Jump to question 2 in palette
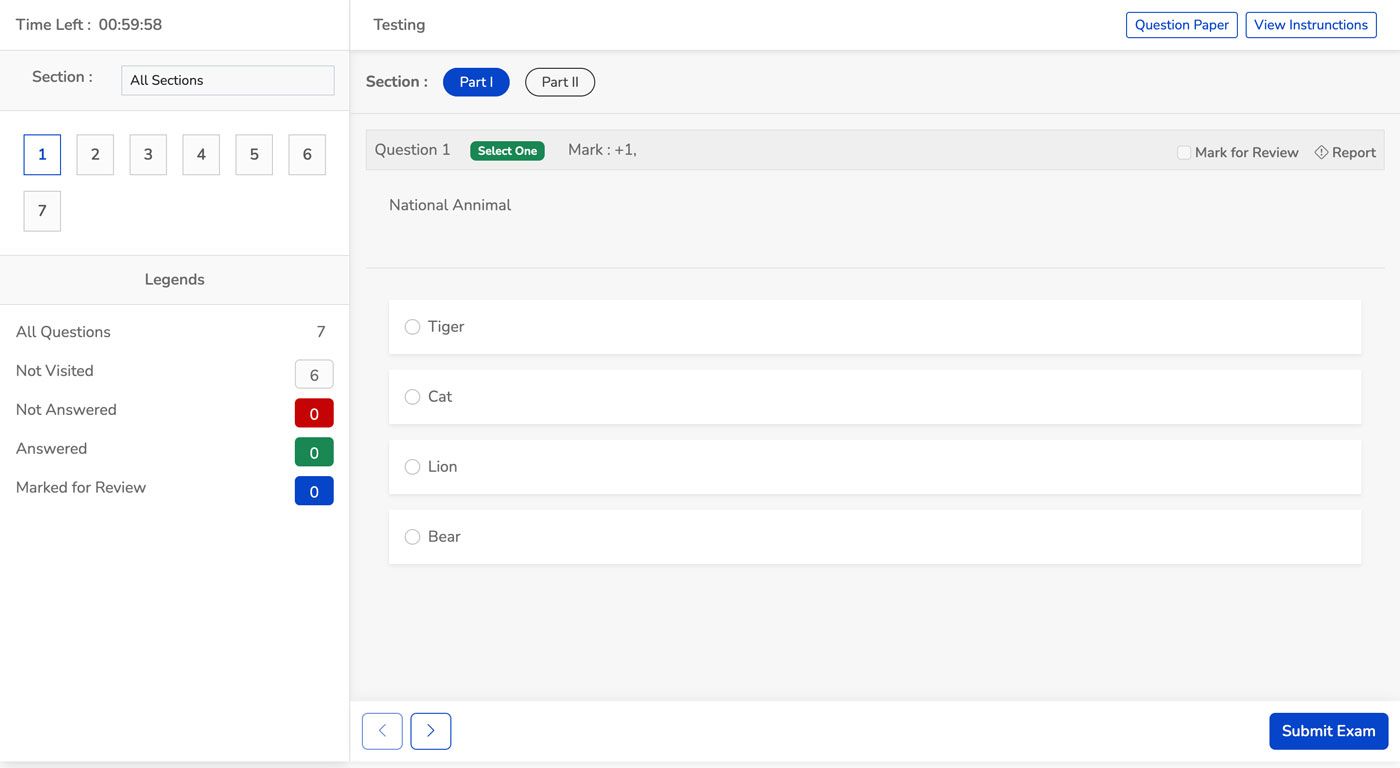The width and height of the screenshot is (1400, 768). click(95, 155)
